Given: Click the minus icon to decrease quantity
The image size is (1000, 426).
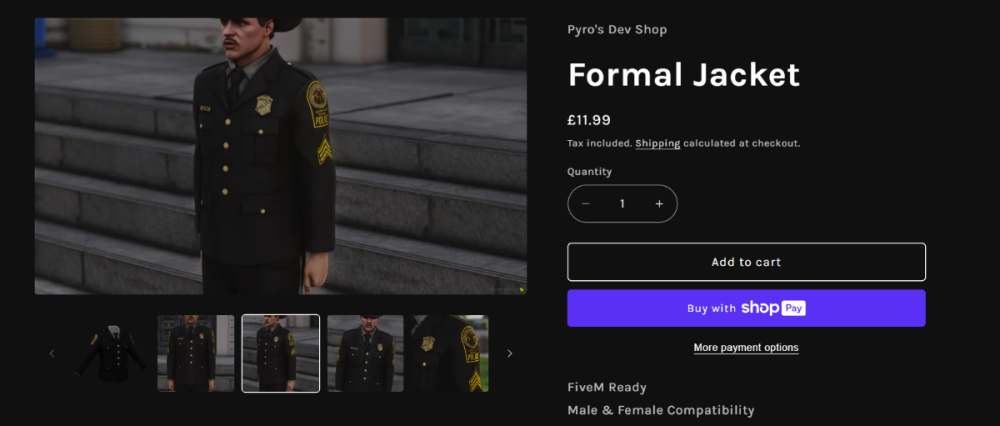Looking at the screenshot, I should [x=586, y=204].
